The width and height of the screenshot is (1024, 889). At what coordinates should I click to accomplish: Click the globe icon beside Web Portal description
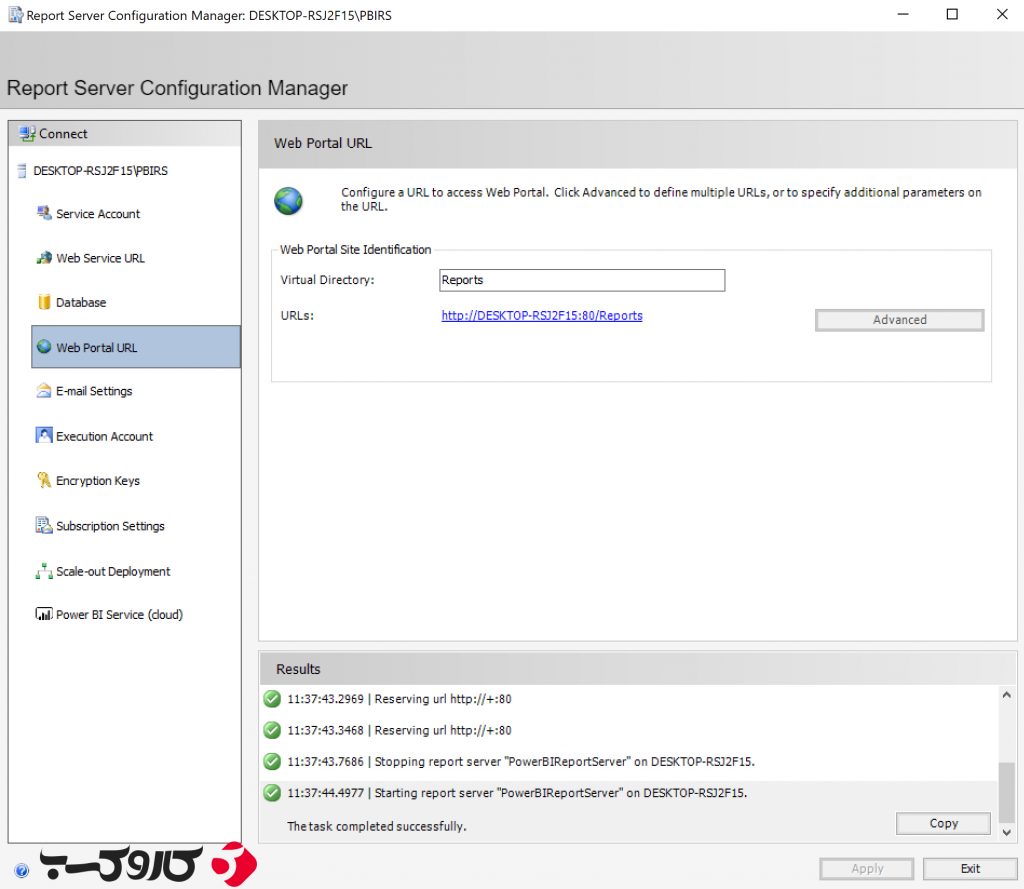(288, 200)
